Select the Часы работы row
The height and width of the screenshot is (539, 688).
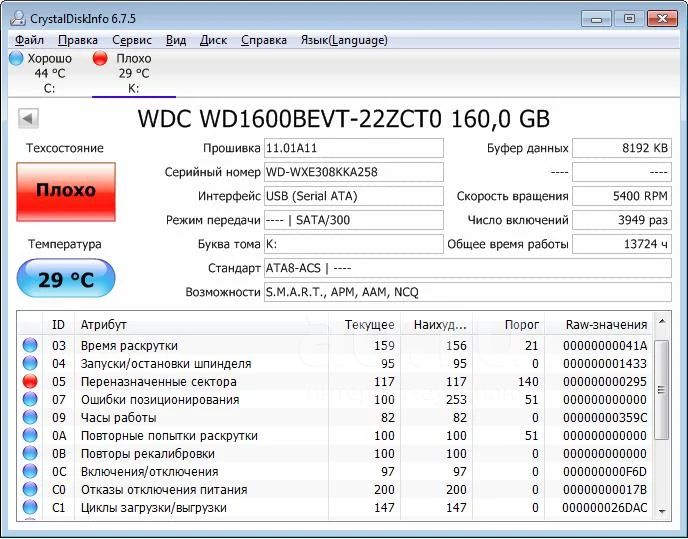(x=335, y=417)
